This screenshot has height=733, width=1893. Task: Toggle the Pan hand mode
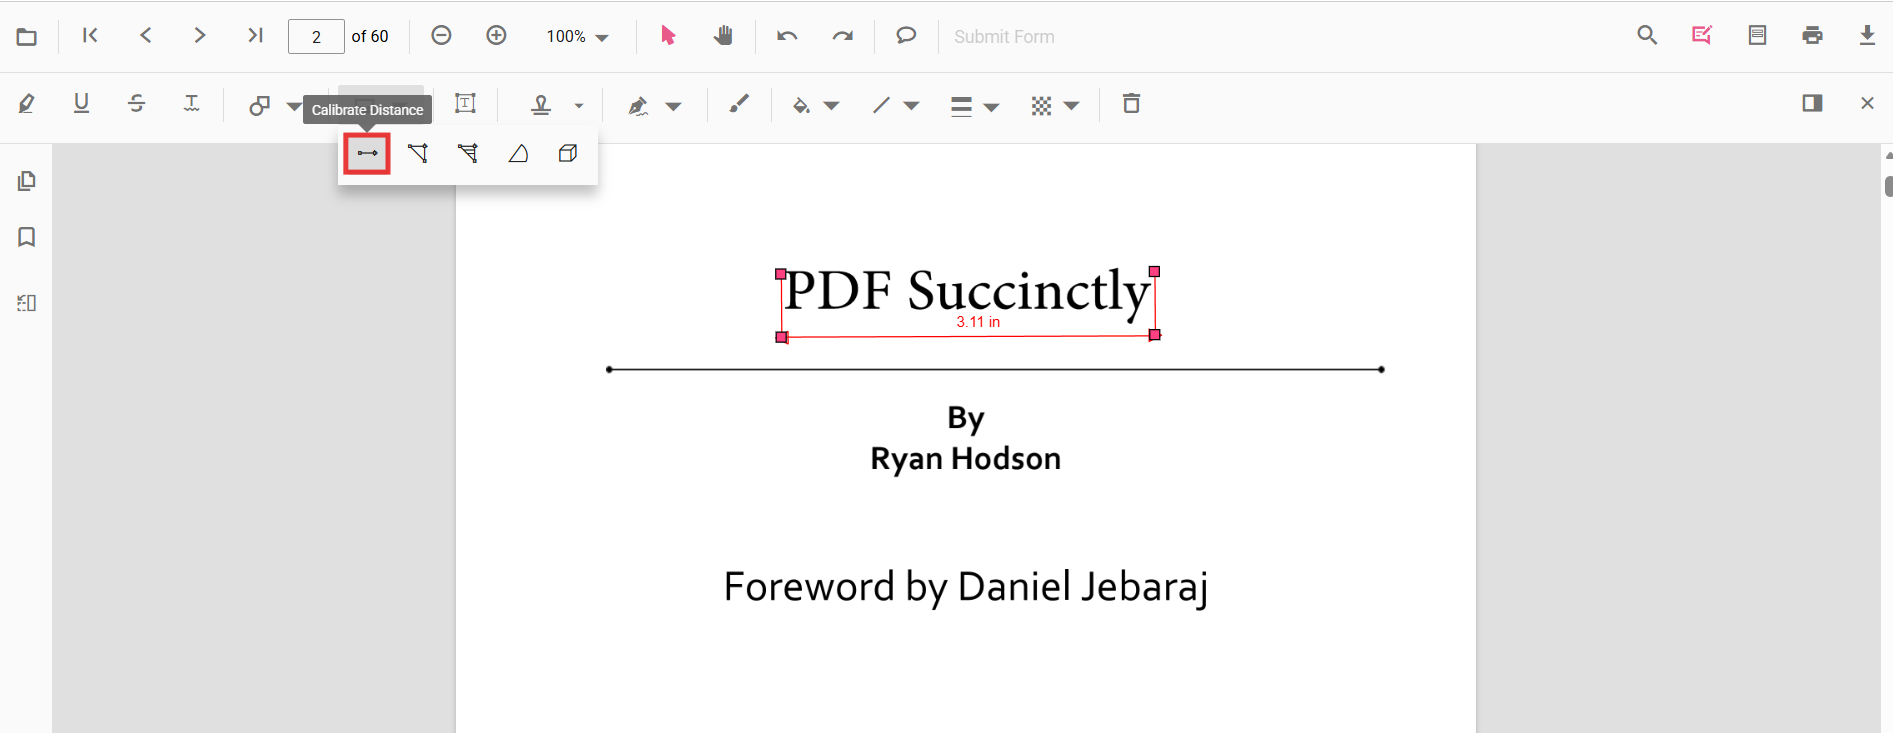(723, 36)
